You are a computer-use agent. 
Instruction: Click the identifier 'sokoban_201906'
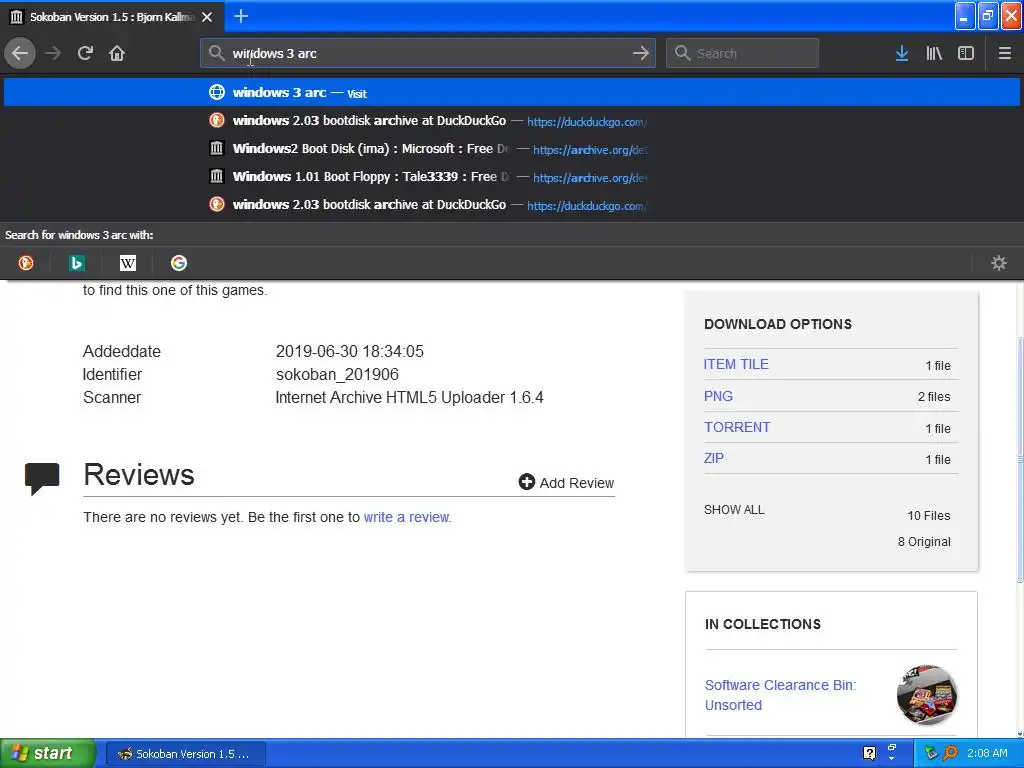click(x=337, y=374)
